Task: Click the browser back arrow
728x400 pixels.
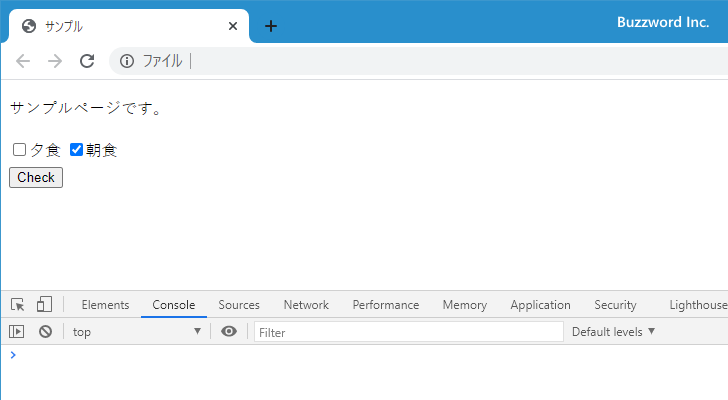Action: pos(23,61)
